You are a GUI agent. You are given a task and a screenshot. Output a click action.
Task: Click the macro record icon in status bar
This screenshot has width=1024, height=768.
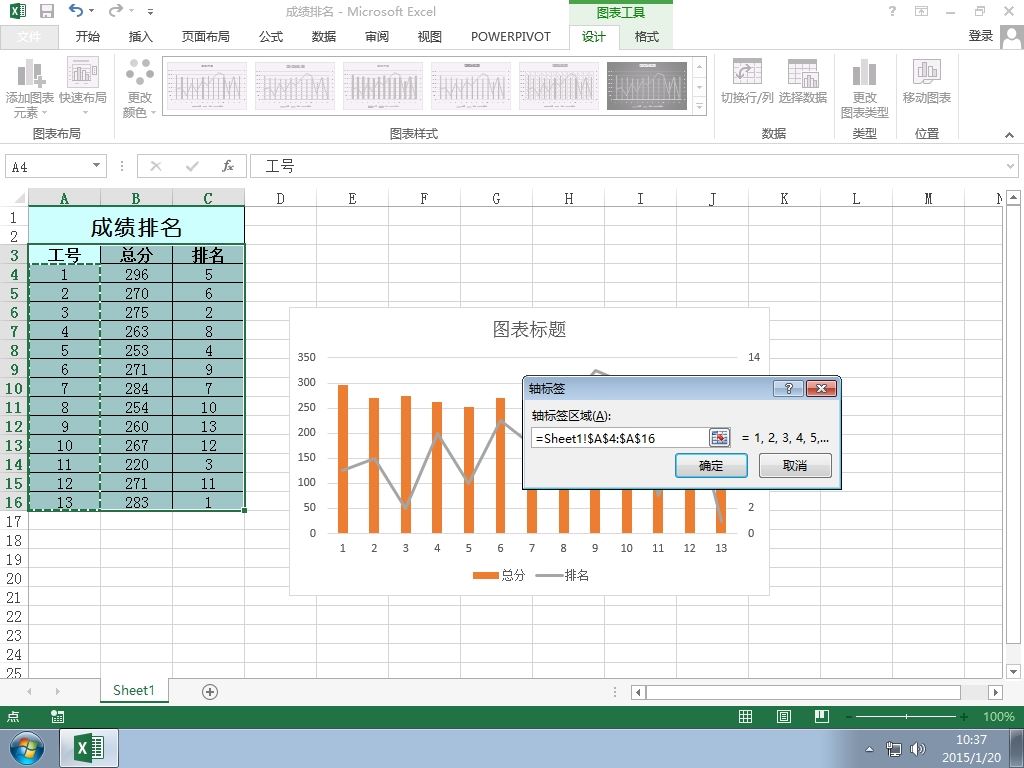(x=57, y=717)
